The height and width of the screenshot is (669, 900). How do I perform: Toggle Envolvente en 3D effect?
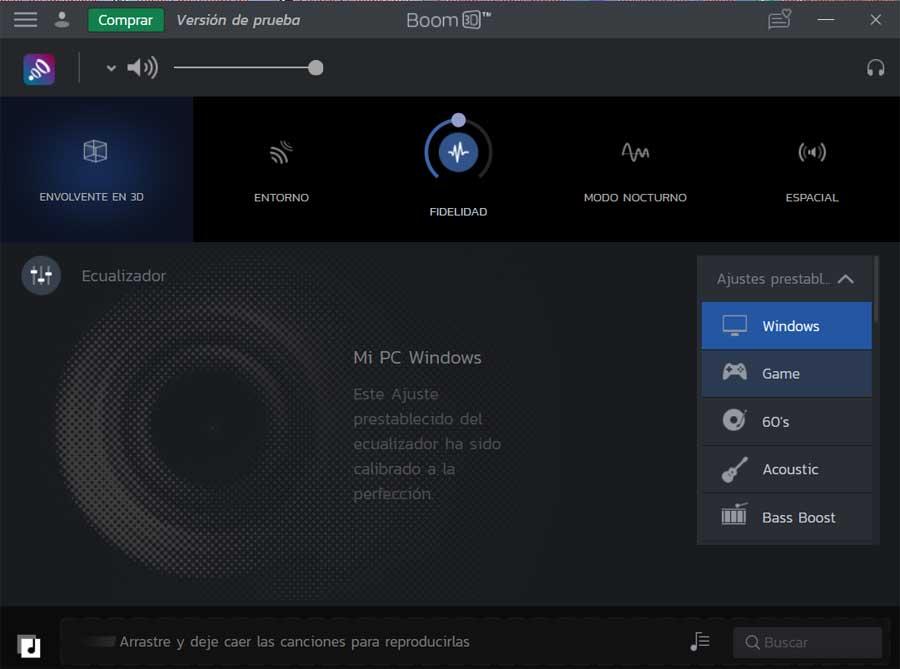[96, 169]
